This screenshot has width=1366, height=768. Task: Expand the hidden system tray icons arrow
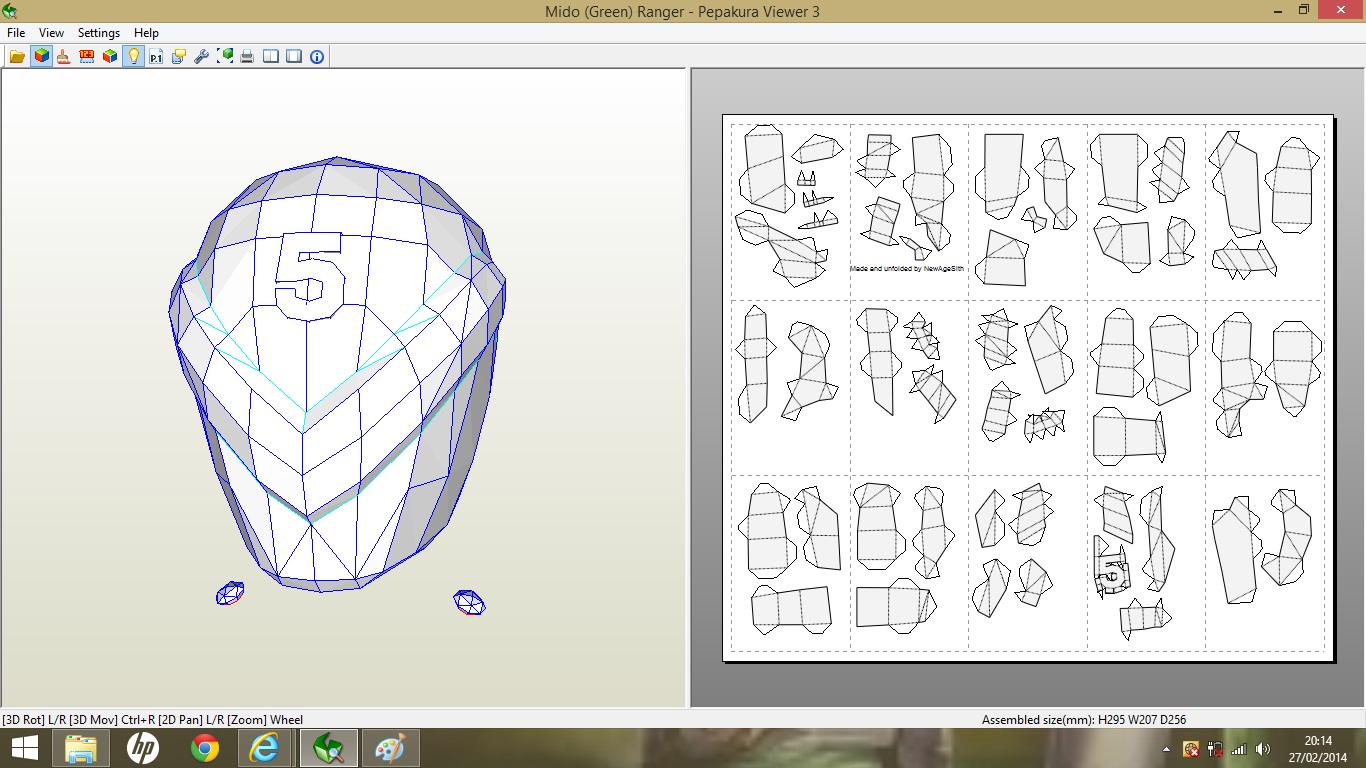click(1167, 749)
